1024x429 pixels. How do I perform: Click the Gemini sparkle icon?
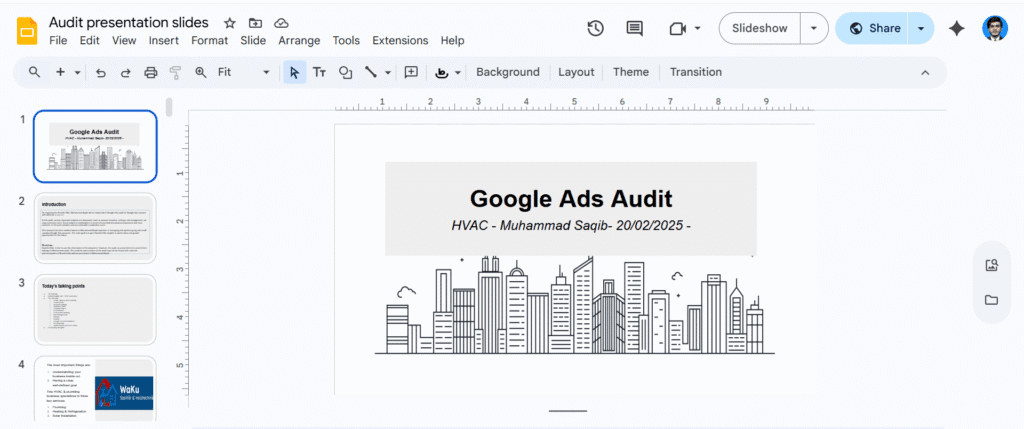point(957,28)
